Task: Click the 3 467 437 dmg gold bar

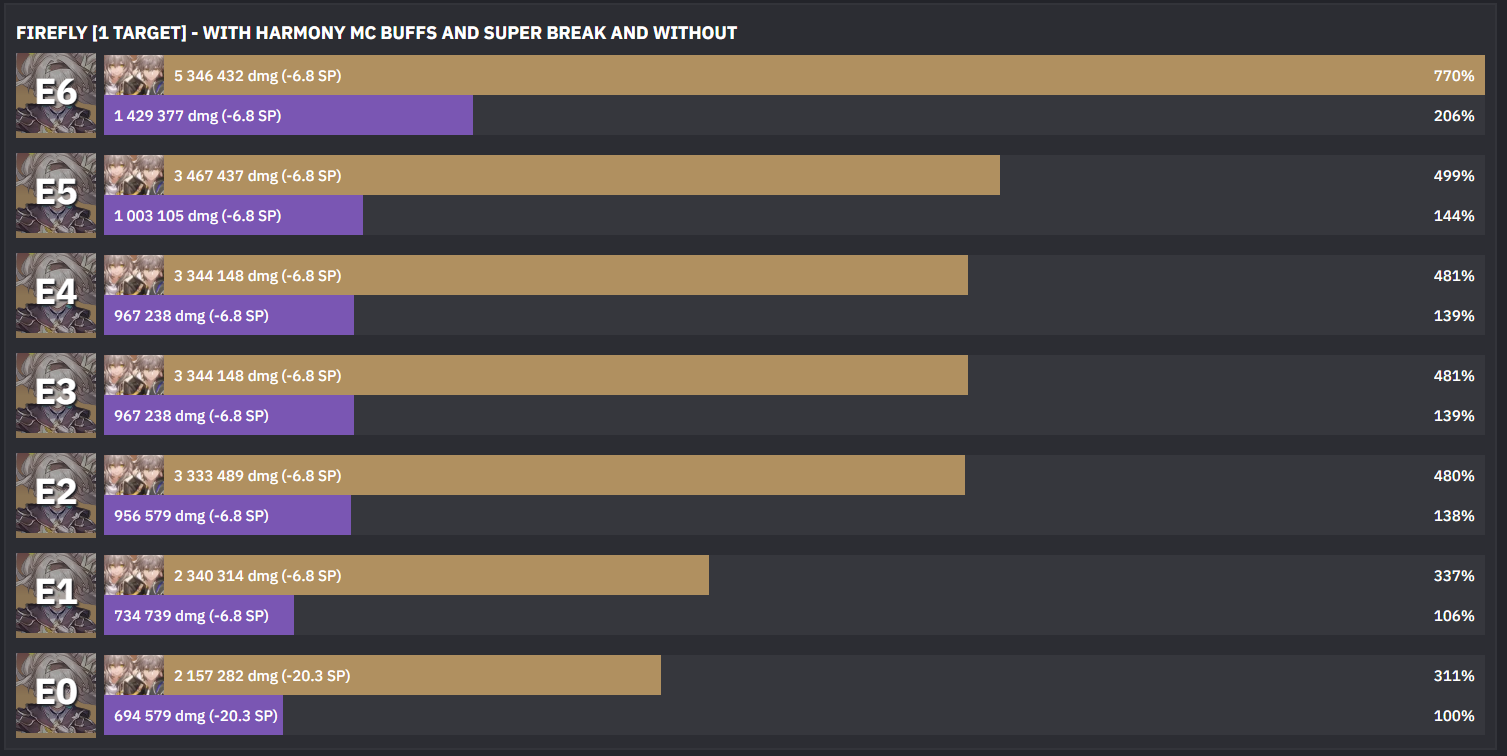Action: [x=580, y=175]
